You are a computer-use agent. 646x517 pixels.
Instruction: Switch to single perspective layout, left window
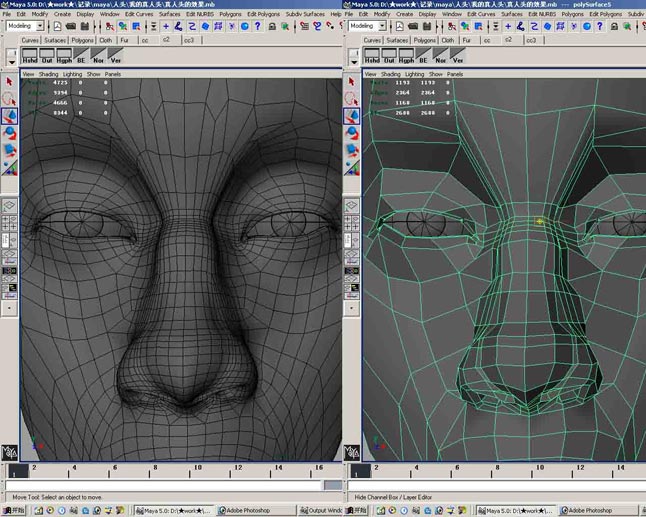9,205
